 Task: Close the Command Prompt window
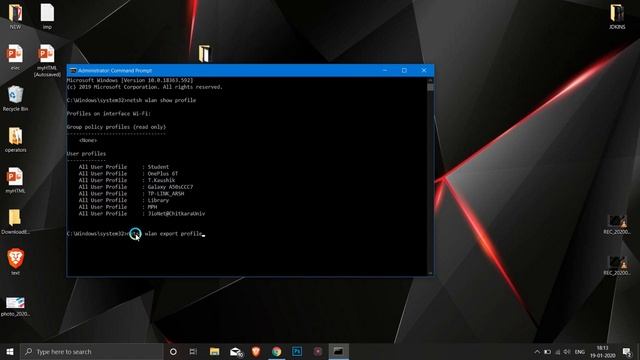point(424,70)
